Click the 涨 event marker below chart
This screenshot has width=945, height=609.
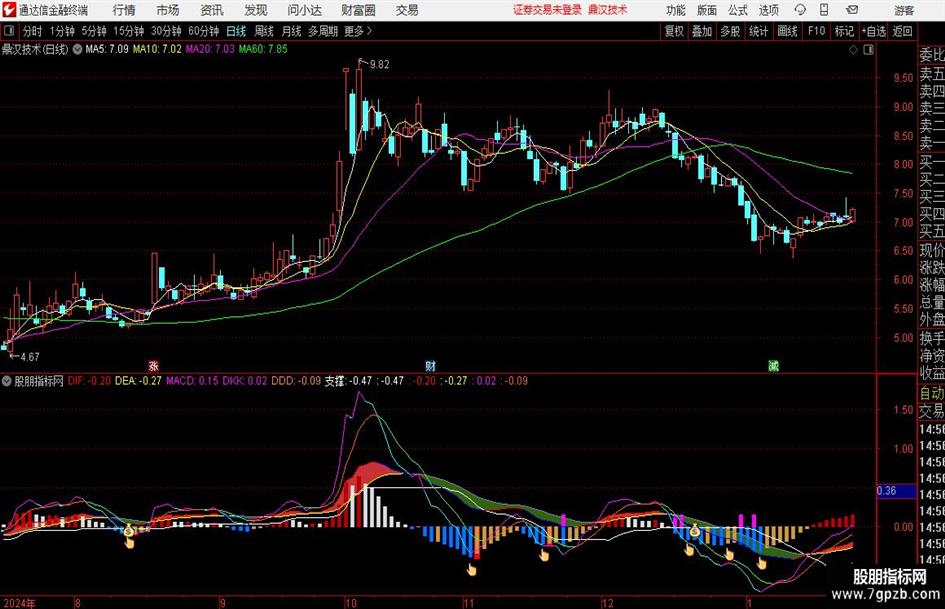click(154, 365)
